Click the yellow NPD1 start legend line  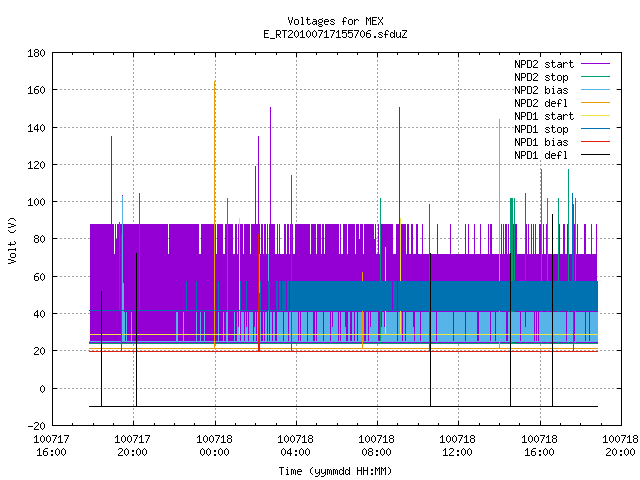pyautogui.click(x=595, y=116)
